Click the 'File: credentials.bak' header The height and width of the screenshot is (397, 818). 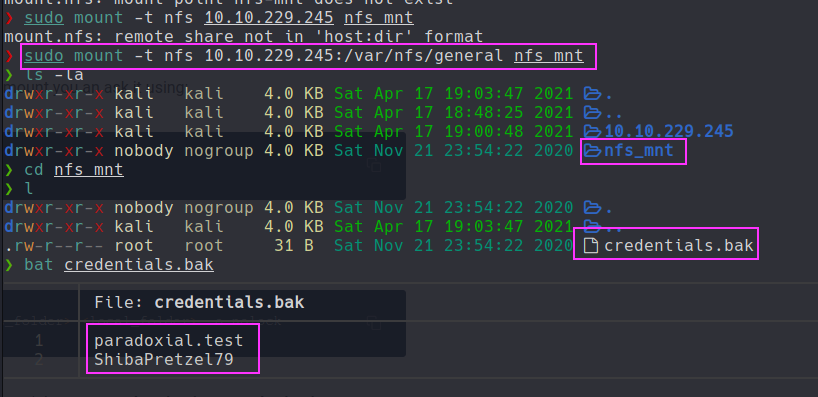[199, 303]
